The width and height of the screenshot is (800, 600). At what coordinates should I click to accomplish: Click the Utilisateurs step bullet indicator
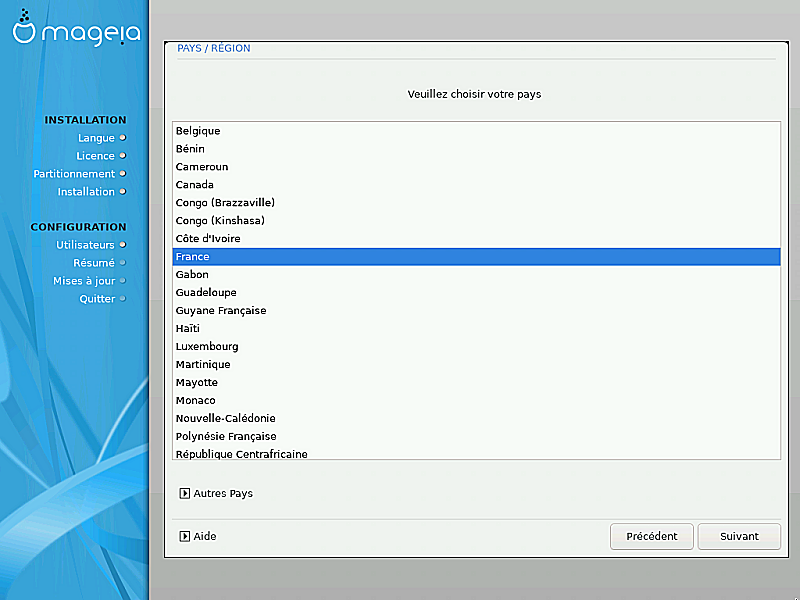(x=123, y=245)
